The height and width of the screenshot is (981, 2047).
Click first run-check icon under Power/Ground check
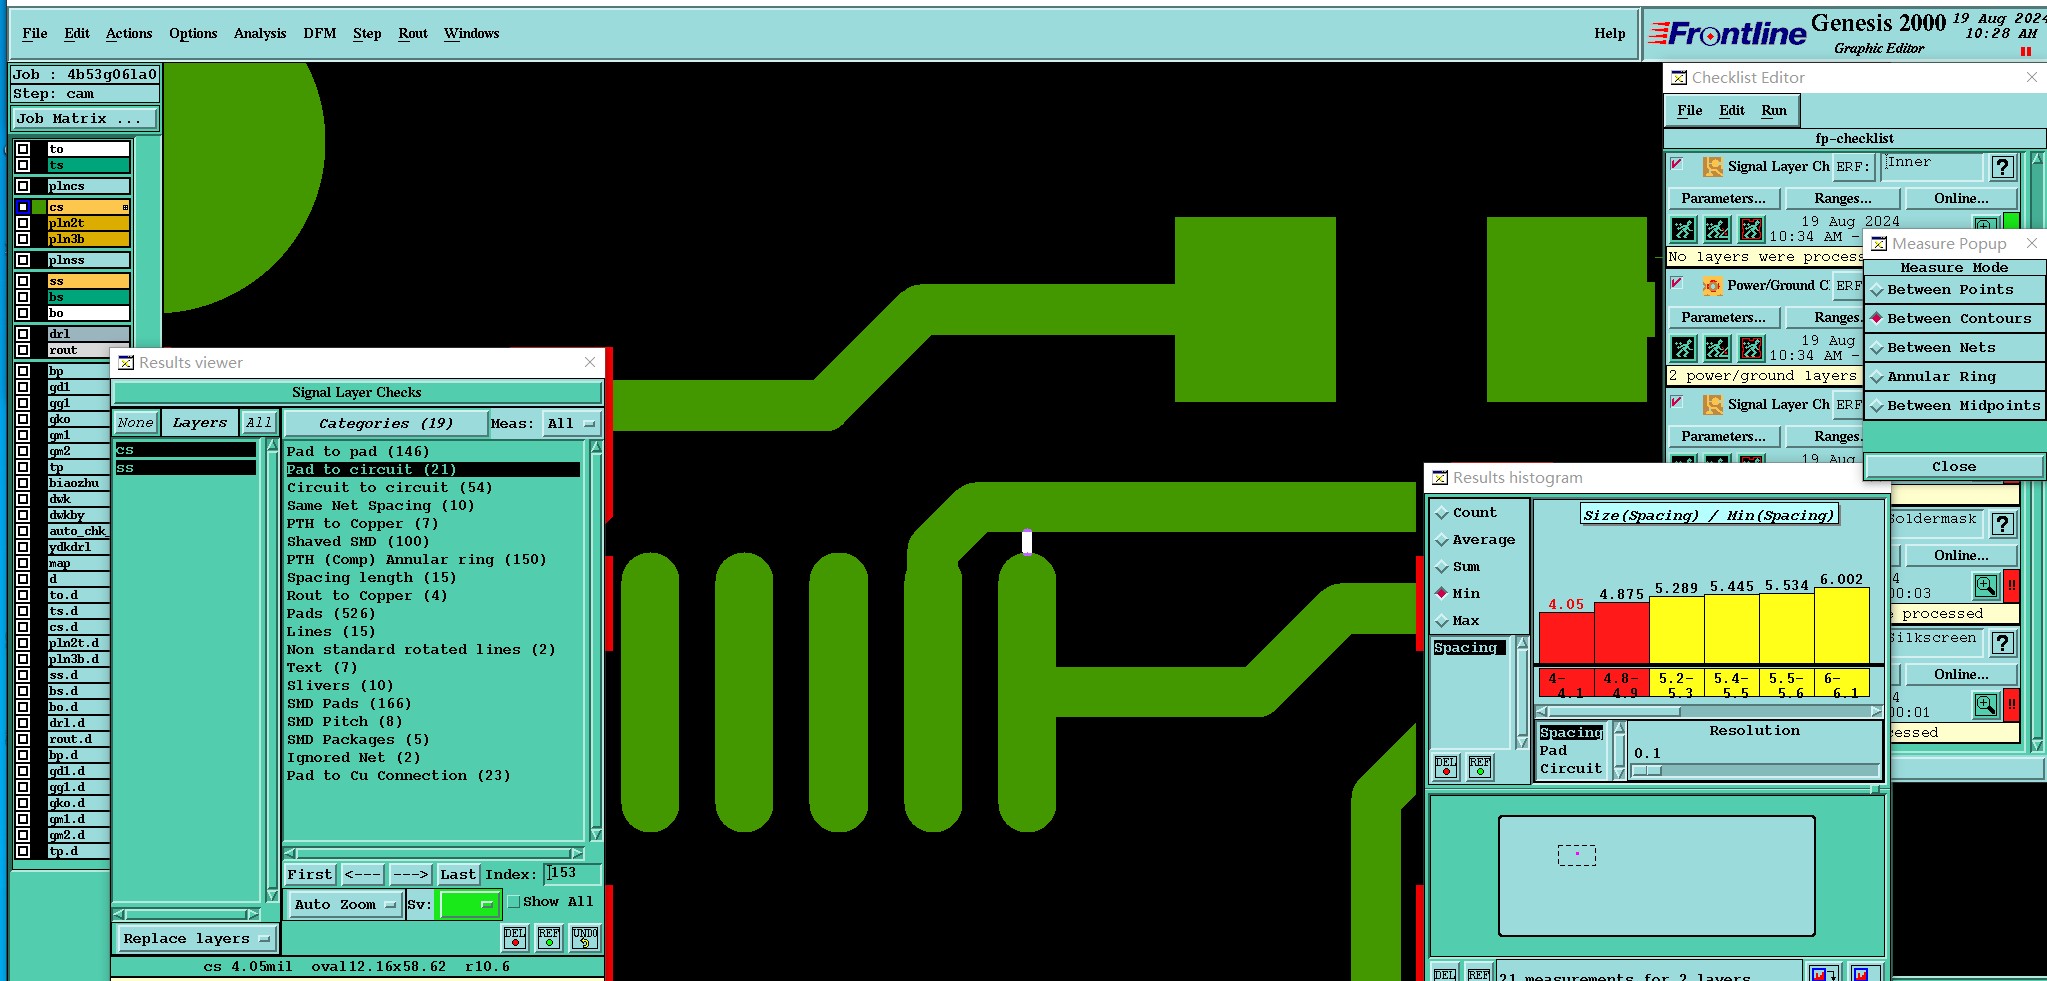coord(1684,348)
